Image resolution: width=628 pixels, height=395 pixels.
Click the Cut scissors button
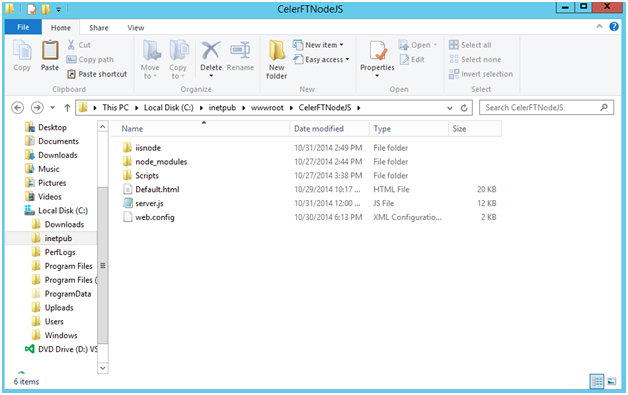(x=79, y=45)
